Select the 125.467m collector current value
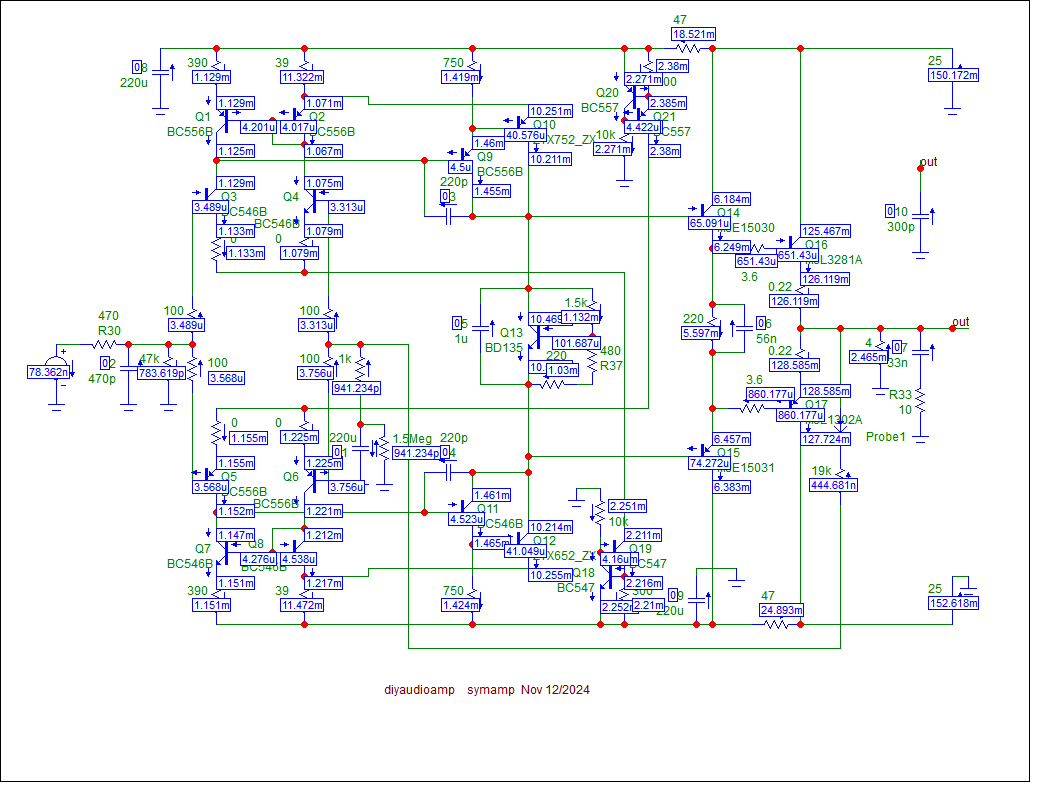The image size is (1037, 785). [x=826, y=231]
